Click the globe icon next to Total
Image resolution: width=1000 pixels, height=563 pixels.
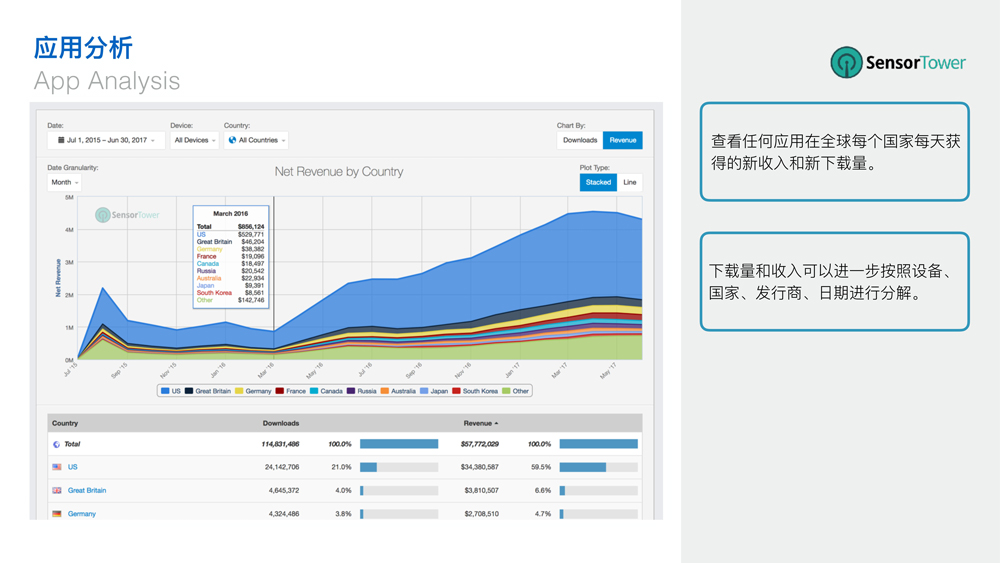[57, 444]
